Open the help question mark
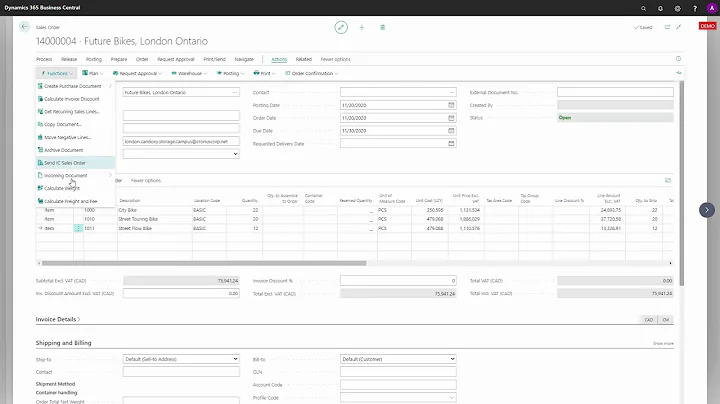This screenshot has width=720, height=404. (x=695, y=8)
